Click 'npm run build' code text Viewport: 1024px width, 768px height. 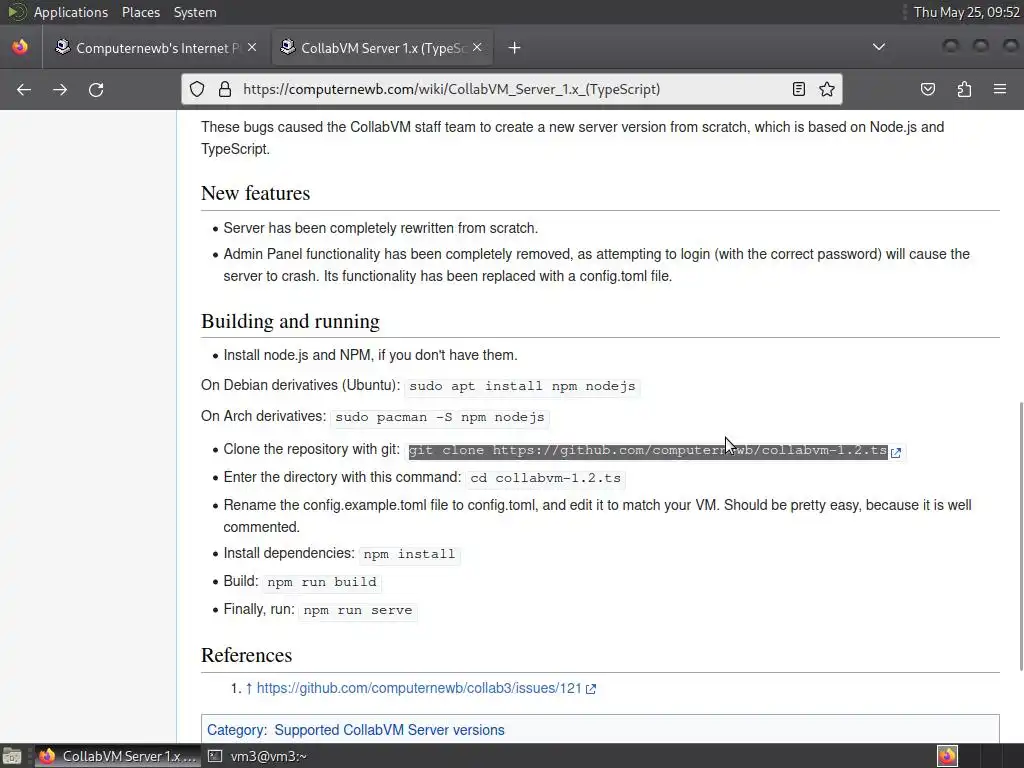click(321, 582)
